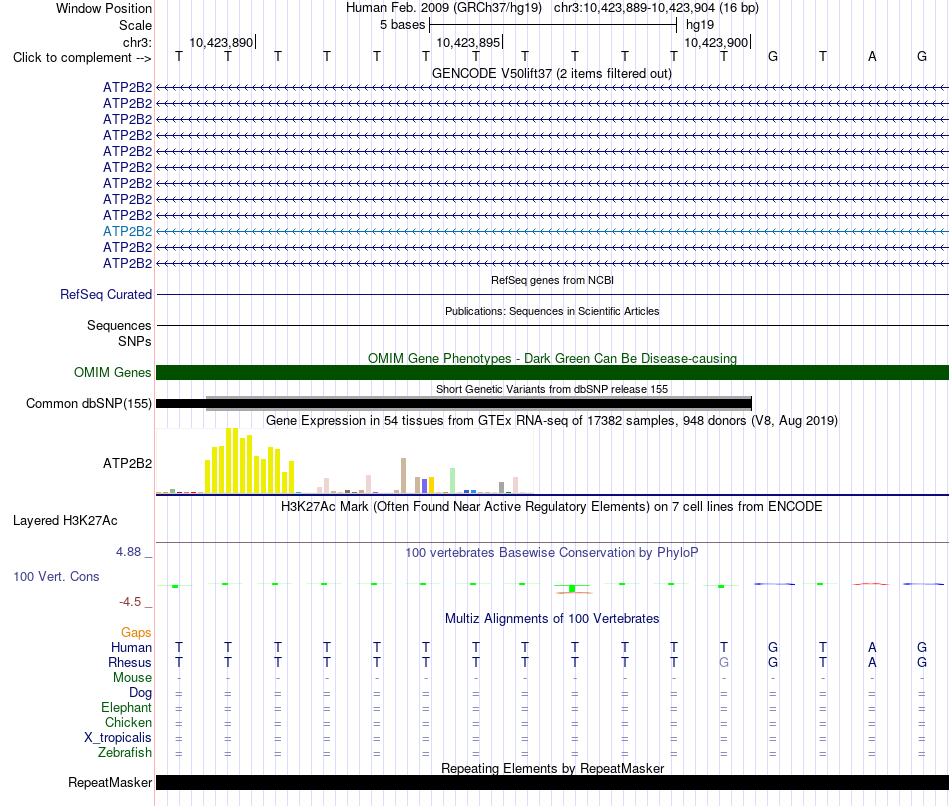The image size is (950, 806).
Task: Click 'Repeating Elements by RepeatMasker' title
Action: 552,768
